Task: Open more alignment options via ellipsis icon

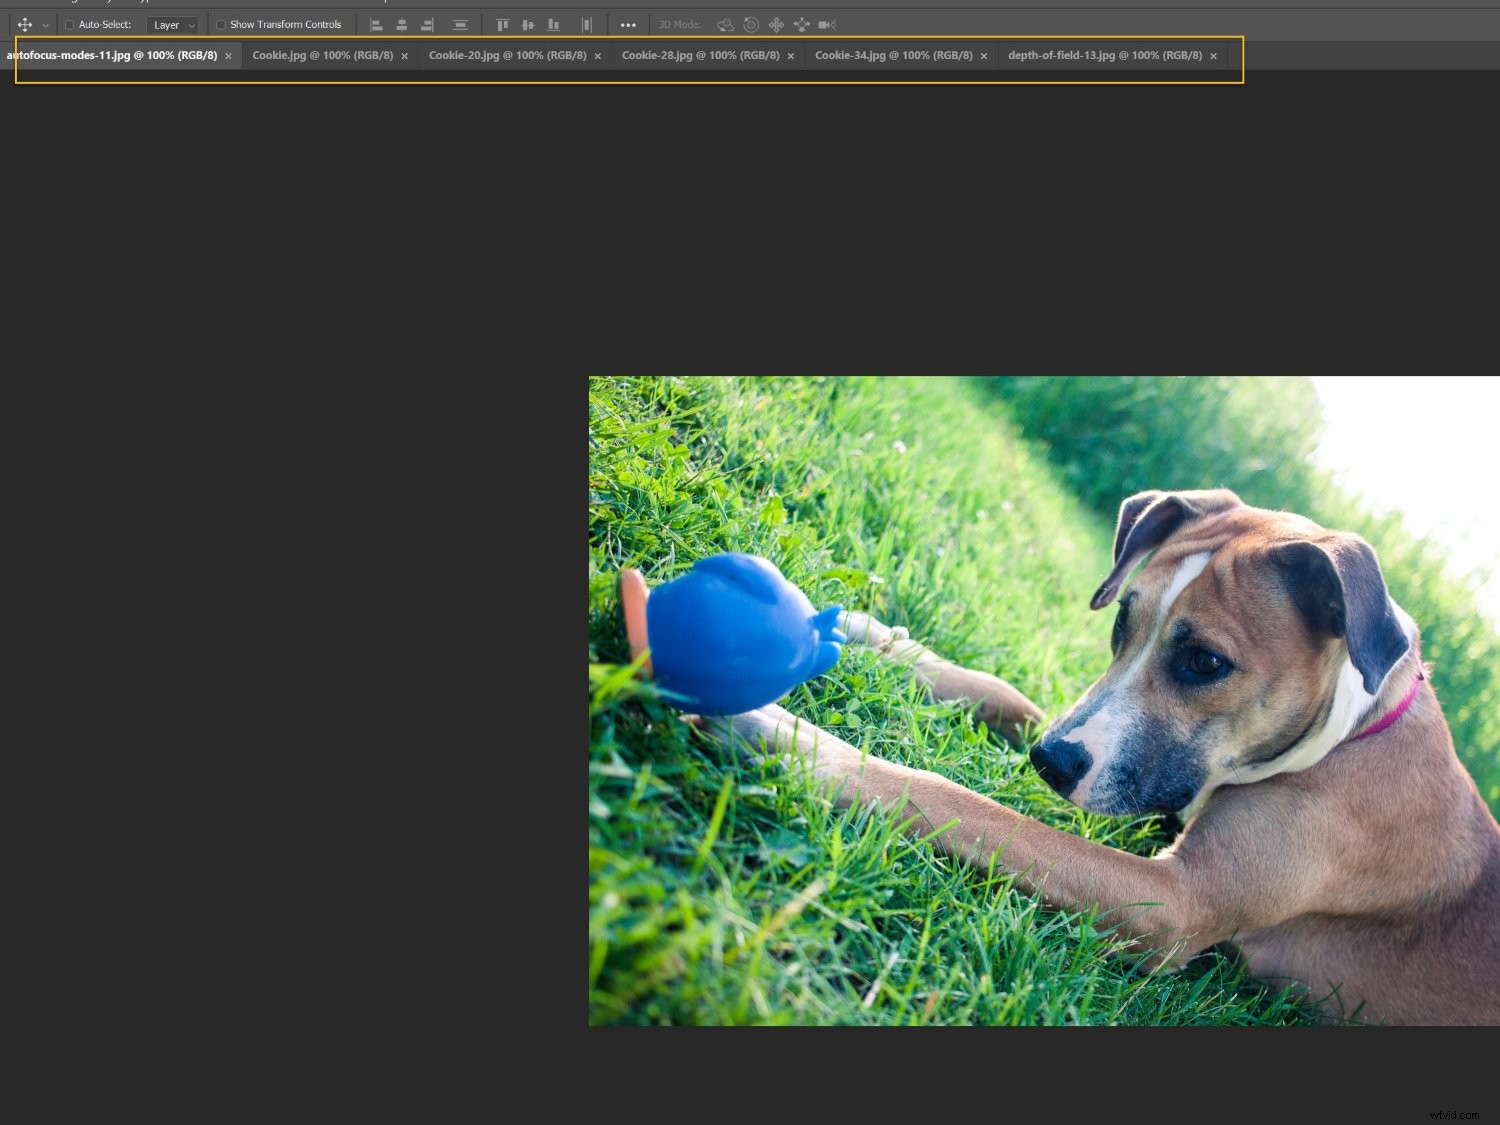Action: (627, 24)
